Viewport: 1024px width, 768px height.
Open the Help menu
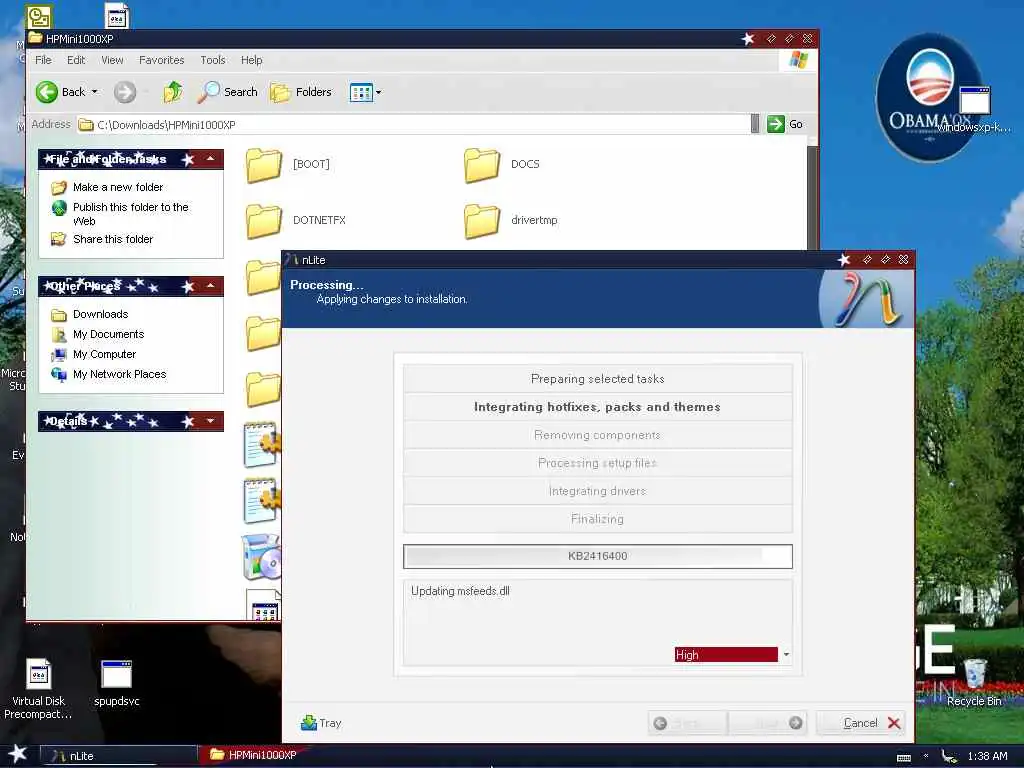pyautogui.click(x=251, y=60)
